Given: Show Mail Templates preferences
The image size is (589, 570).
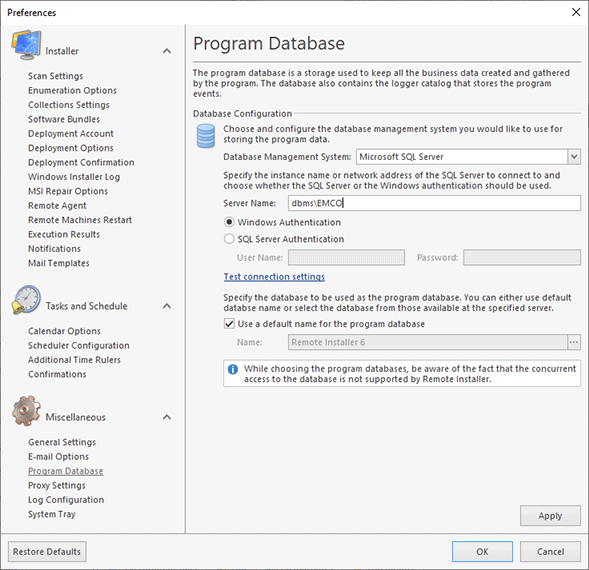Looking at the screenshot, I should coord(59,263).
